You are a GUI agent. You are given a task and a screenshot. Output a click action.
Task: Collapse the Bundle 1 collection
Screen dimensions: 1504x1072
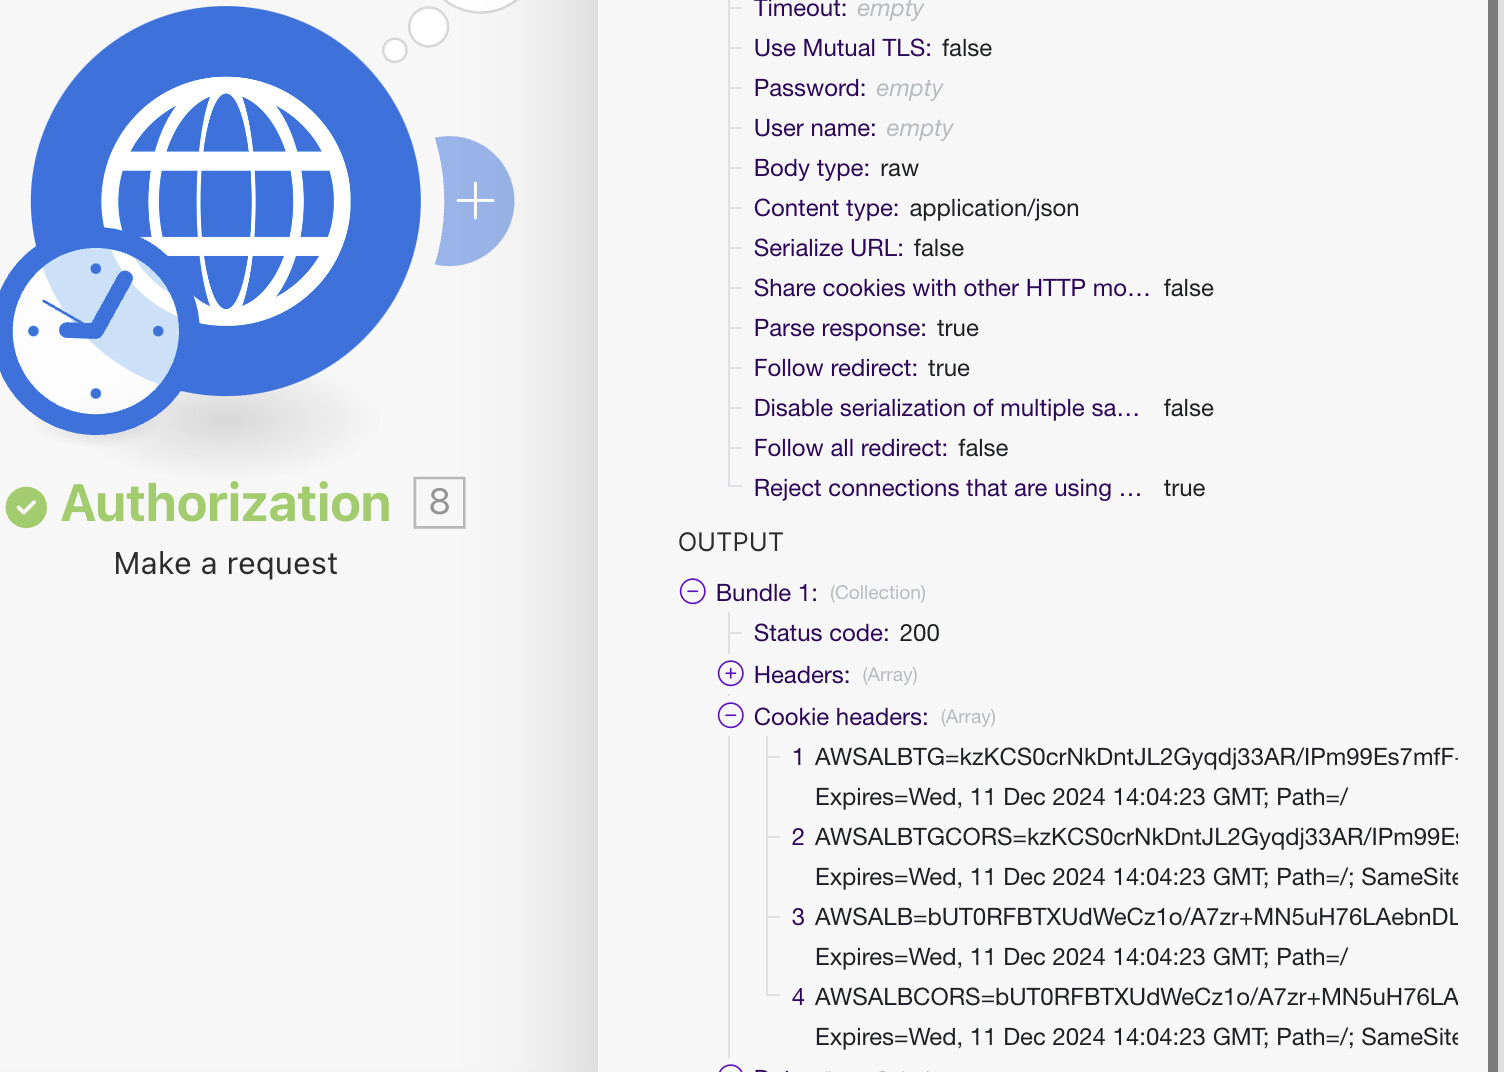(692, 592)
